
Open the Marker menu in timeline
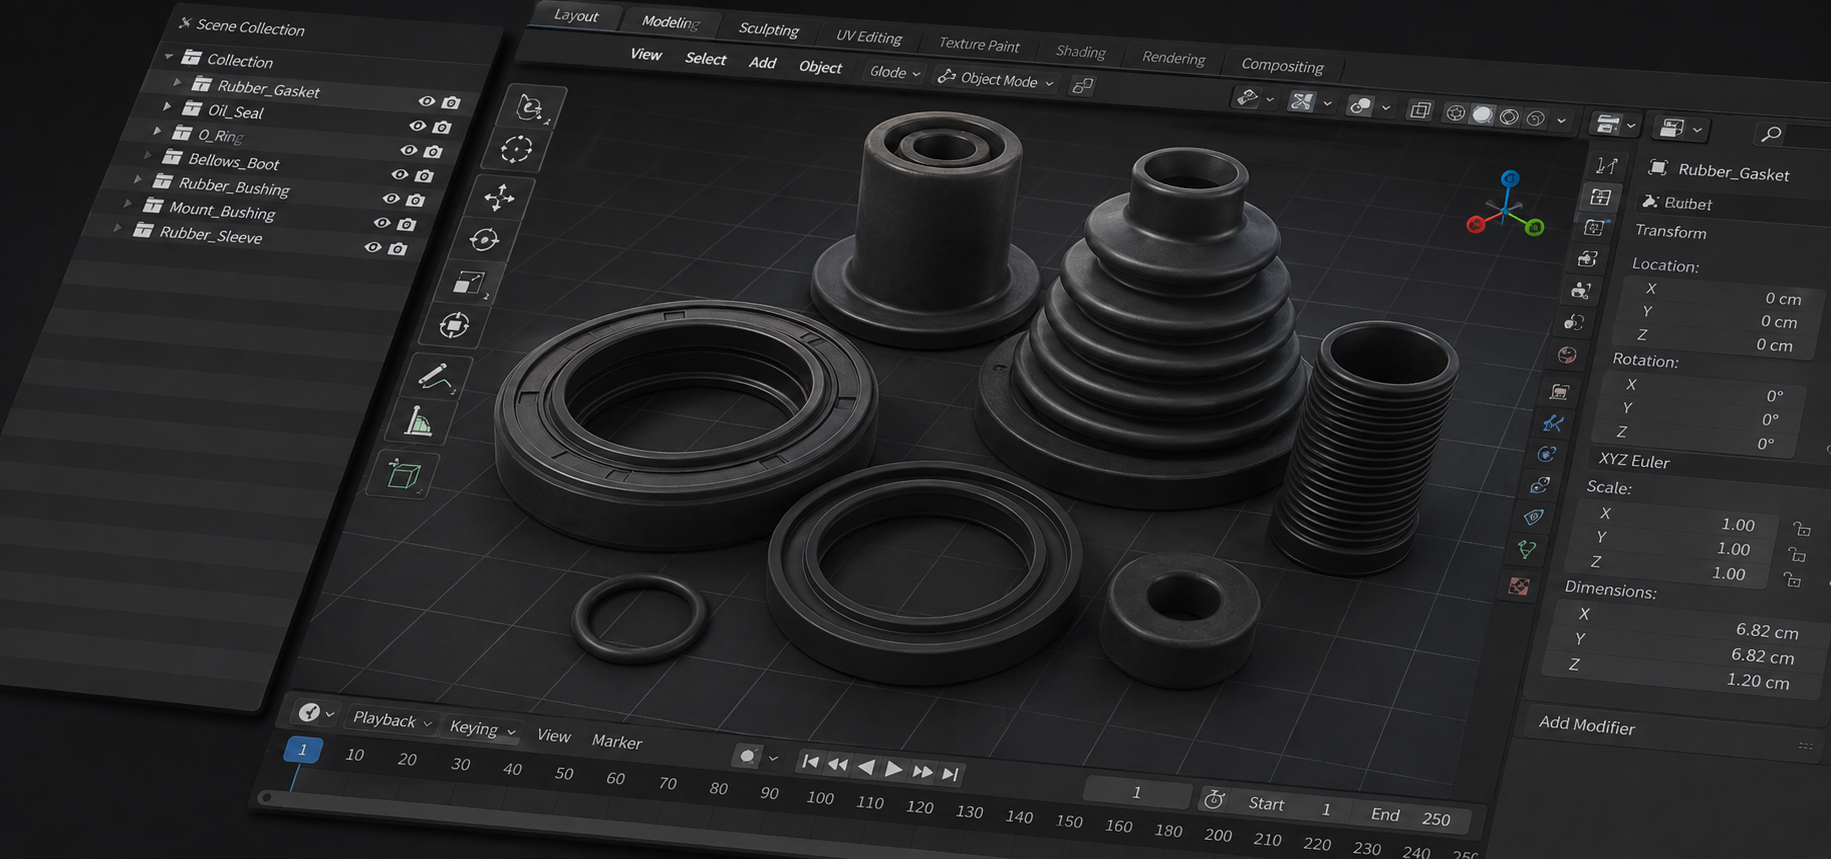[616, 742]
